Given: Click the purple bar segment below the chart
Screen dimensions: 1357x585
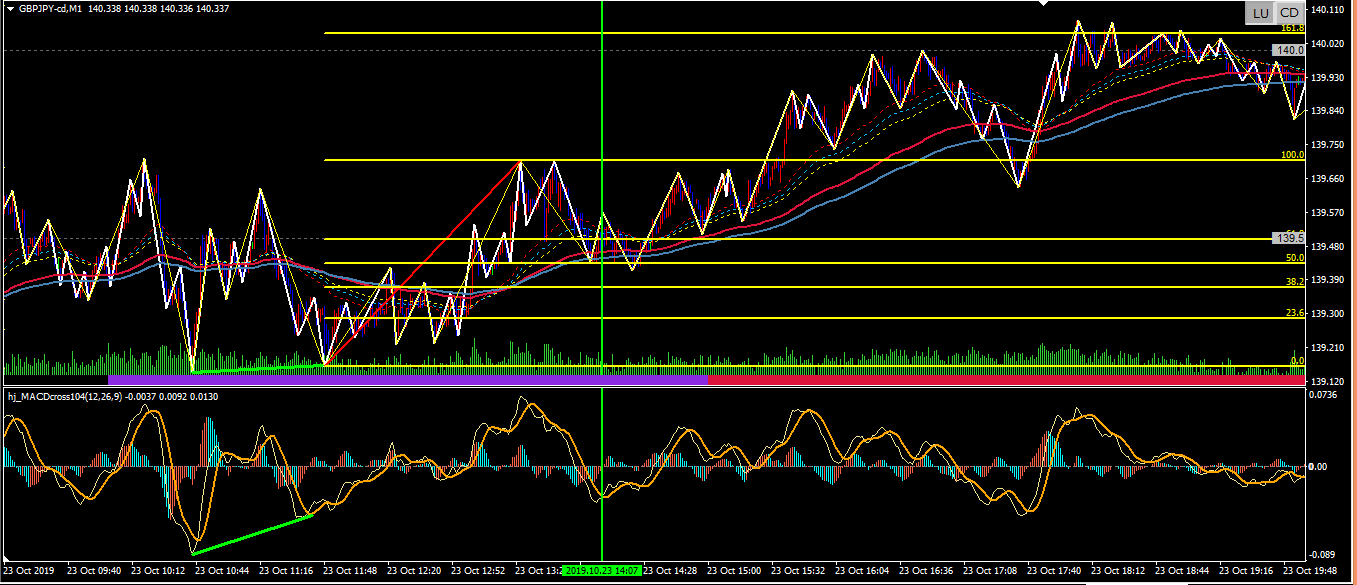Looking at the screenshot, I should pos(407,380).
